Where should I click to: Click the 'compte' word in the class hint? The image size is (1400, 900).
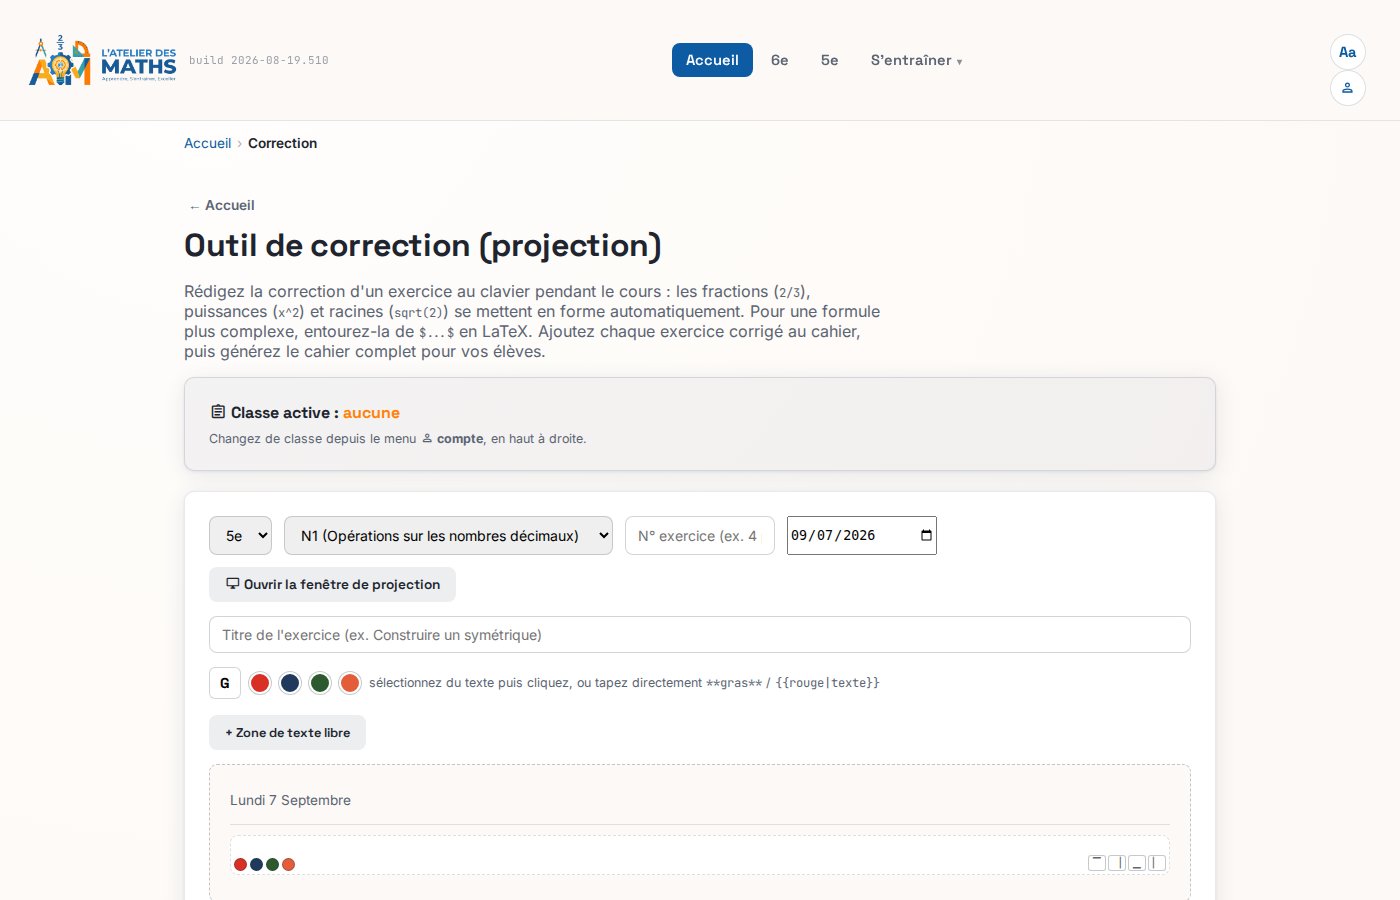pos(460,438)
